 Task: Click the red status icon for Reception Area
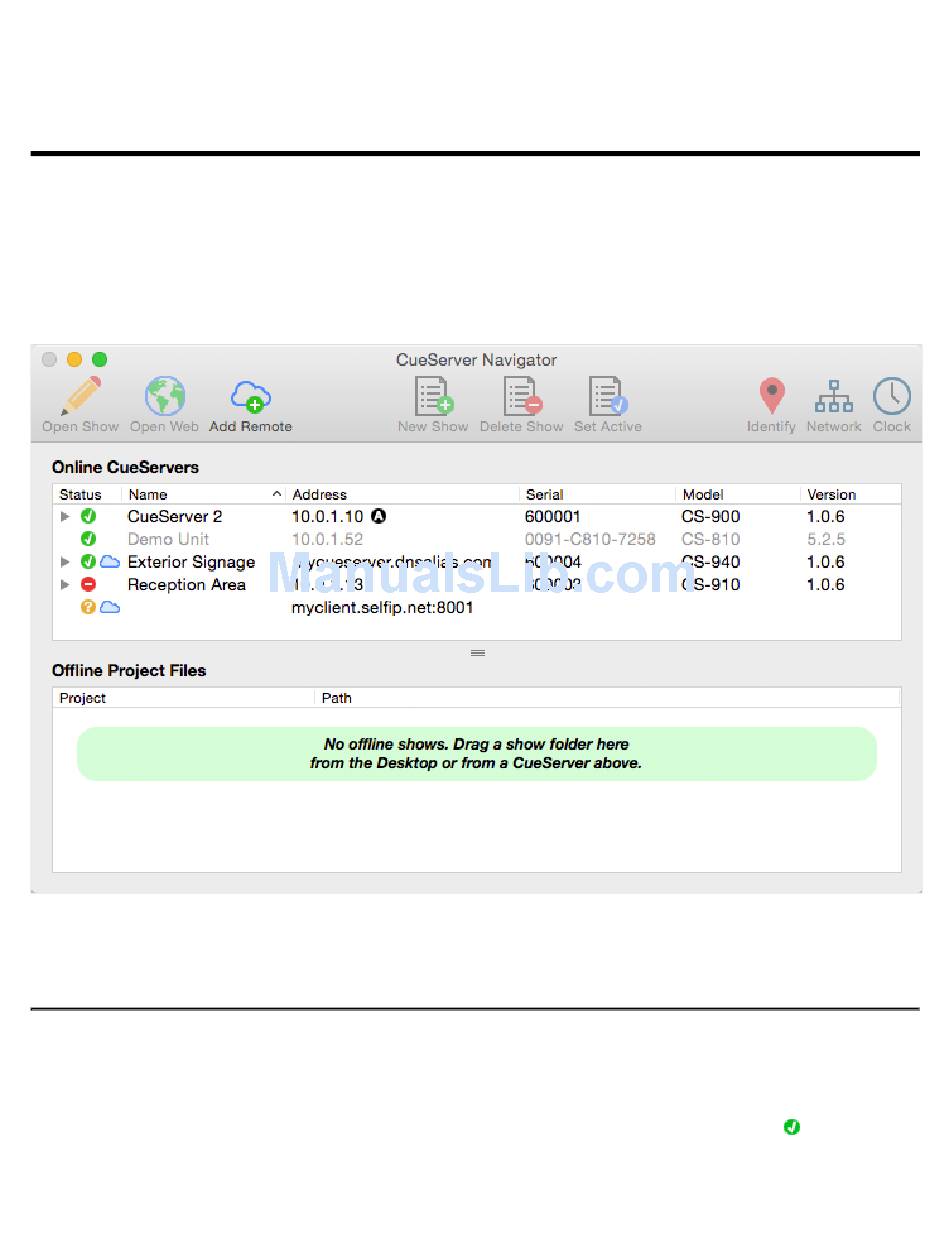tap(88, 585)
